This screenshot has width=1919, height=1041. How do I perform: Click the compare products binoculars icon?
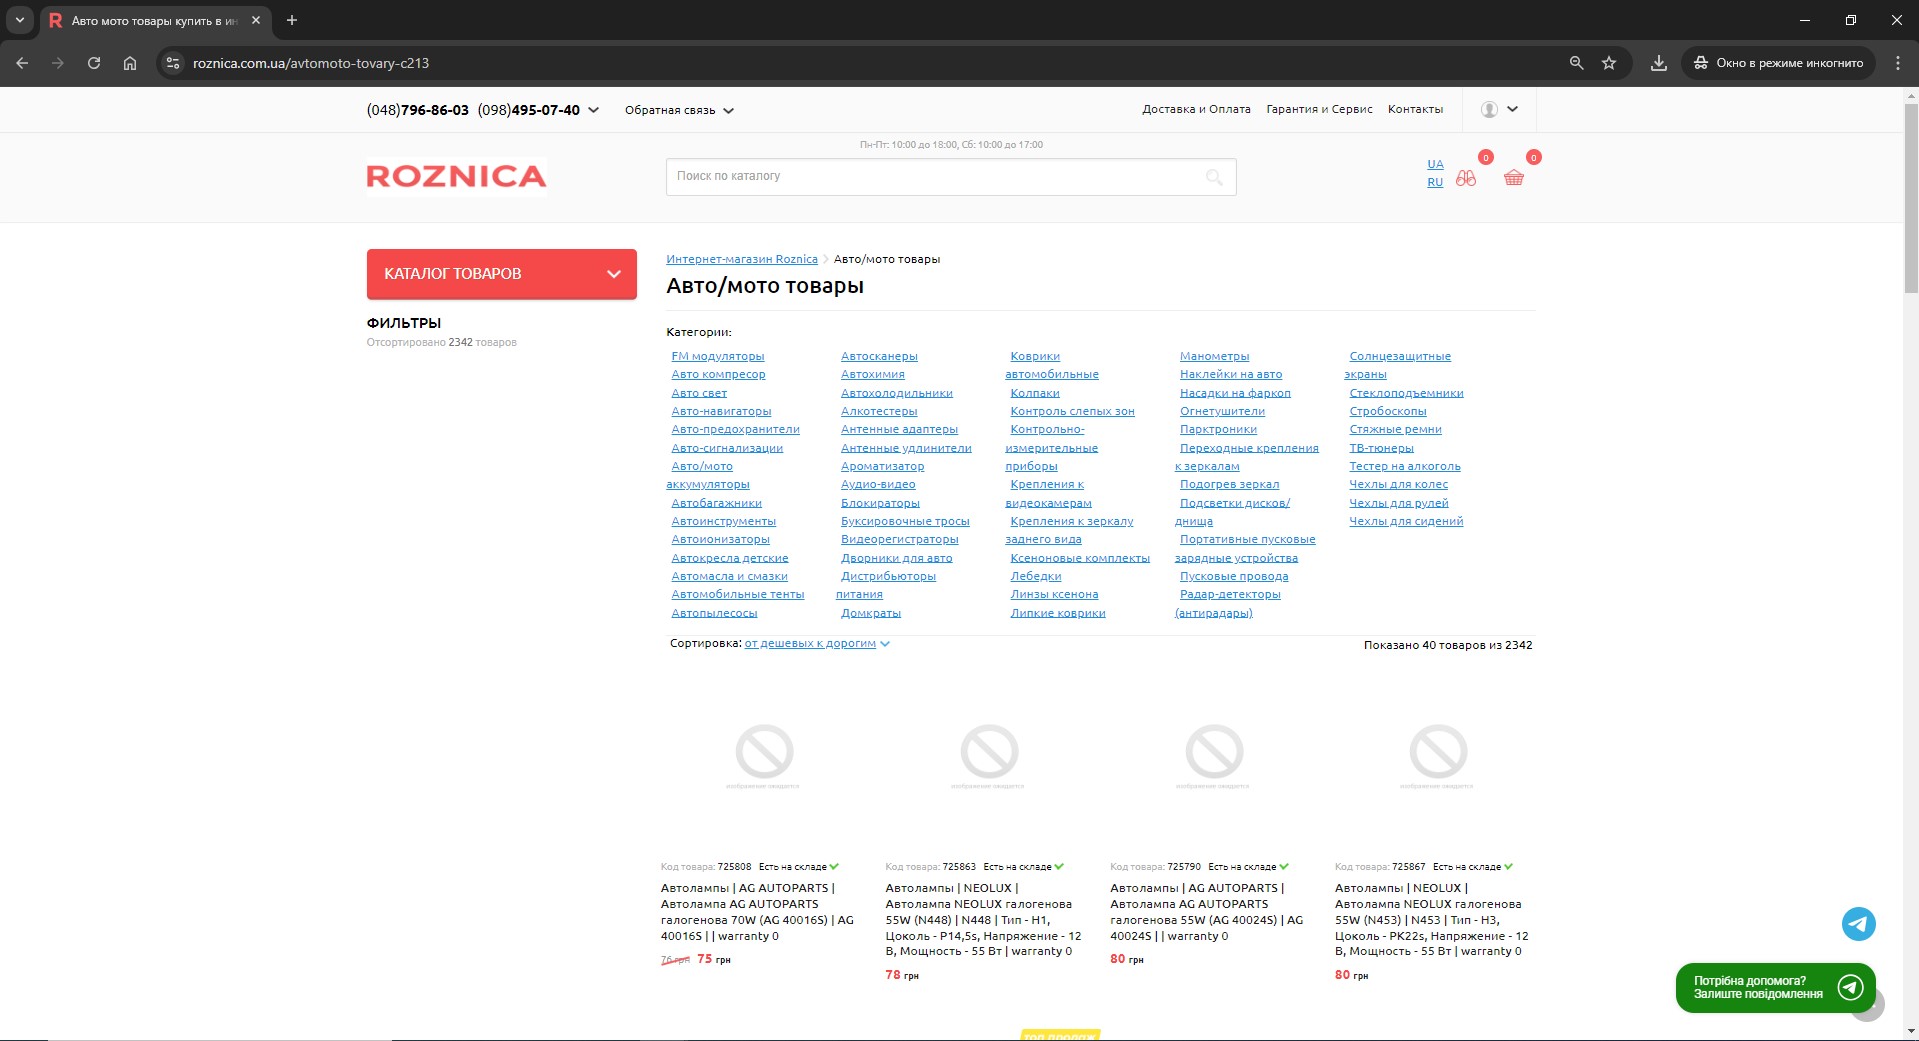point(1466,179)
